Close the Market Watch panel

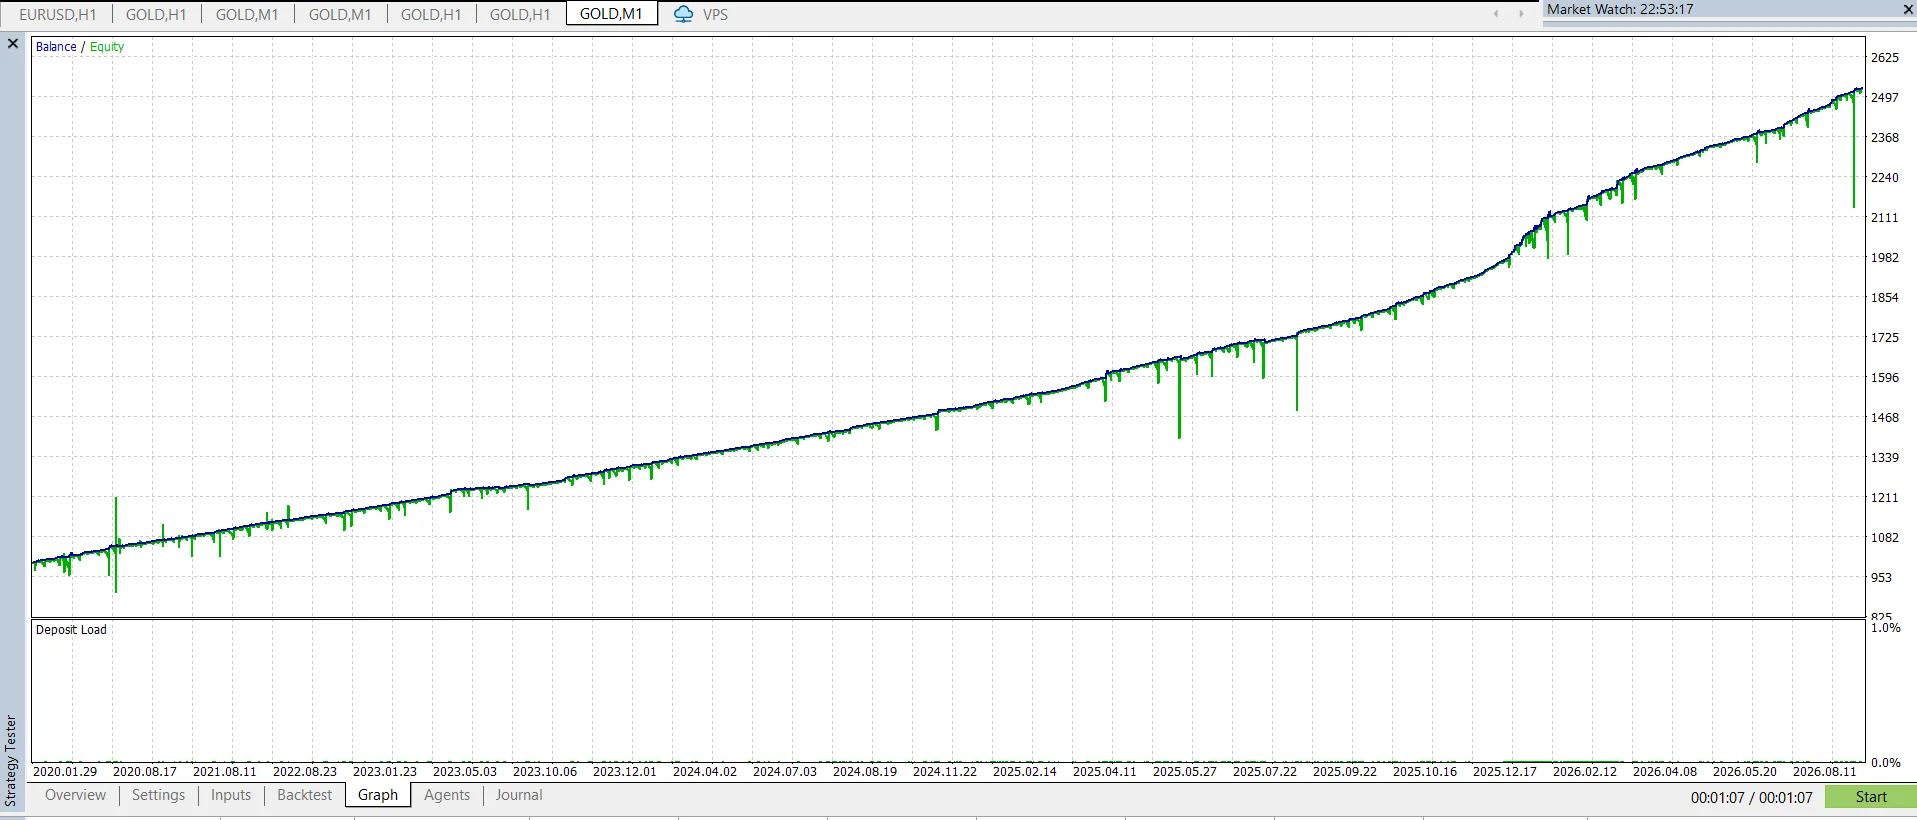click(x=1907, y=9)
